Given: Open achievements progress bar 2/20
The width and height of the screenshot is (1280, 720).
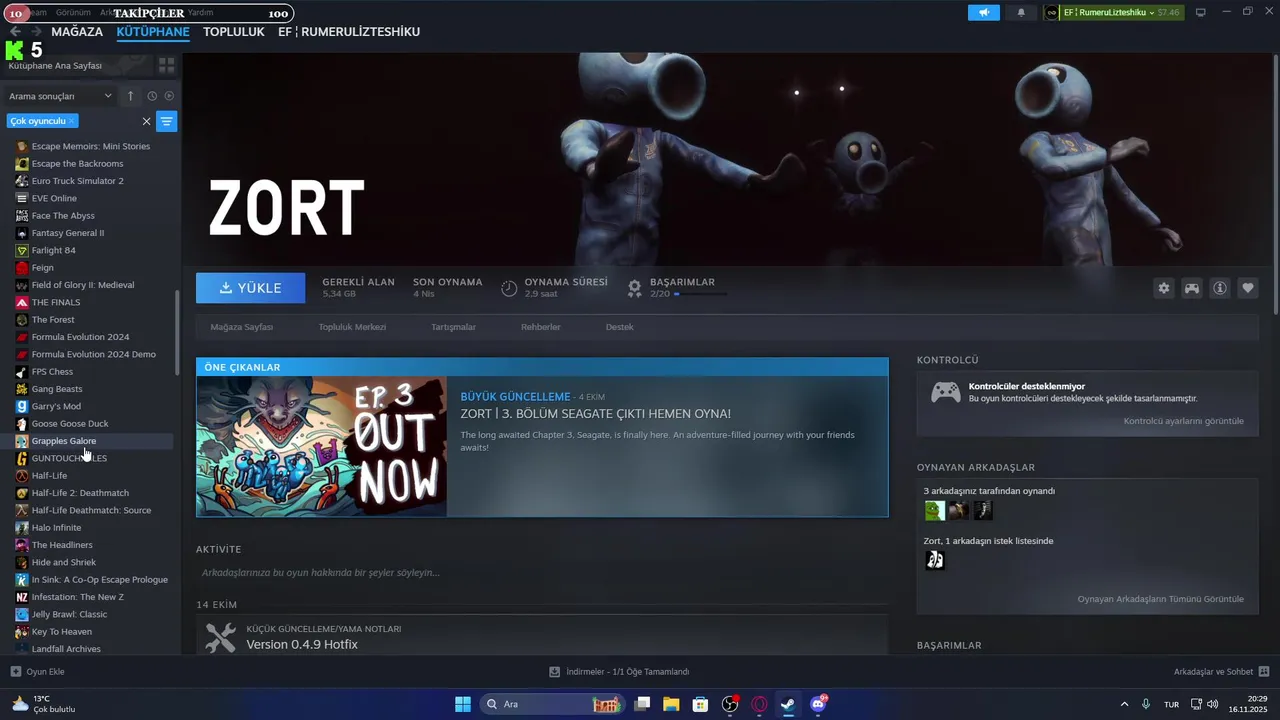Looking at the screenshot, I should click(701, 294).
